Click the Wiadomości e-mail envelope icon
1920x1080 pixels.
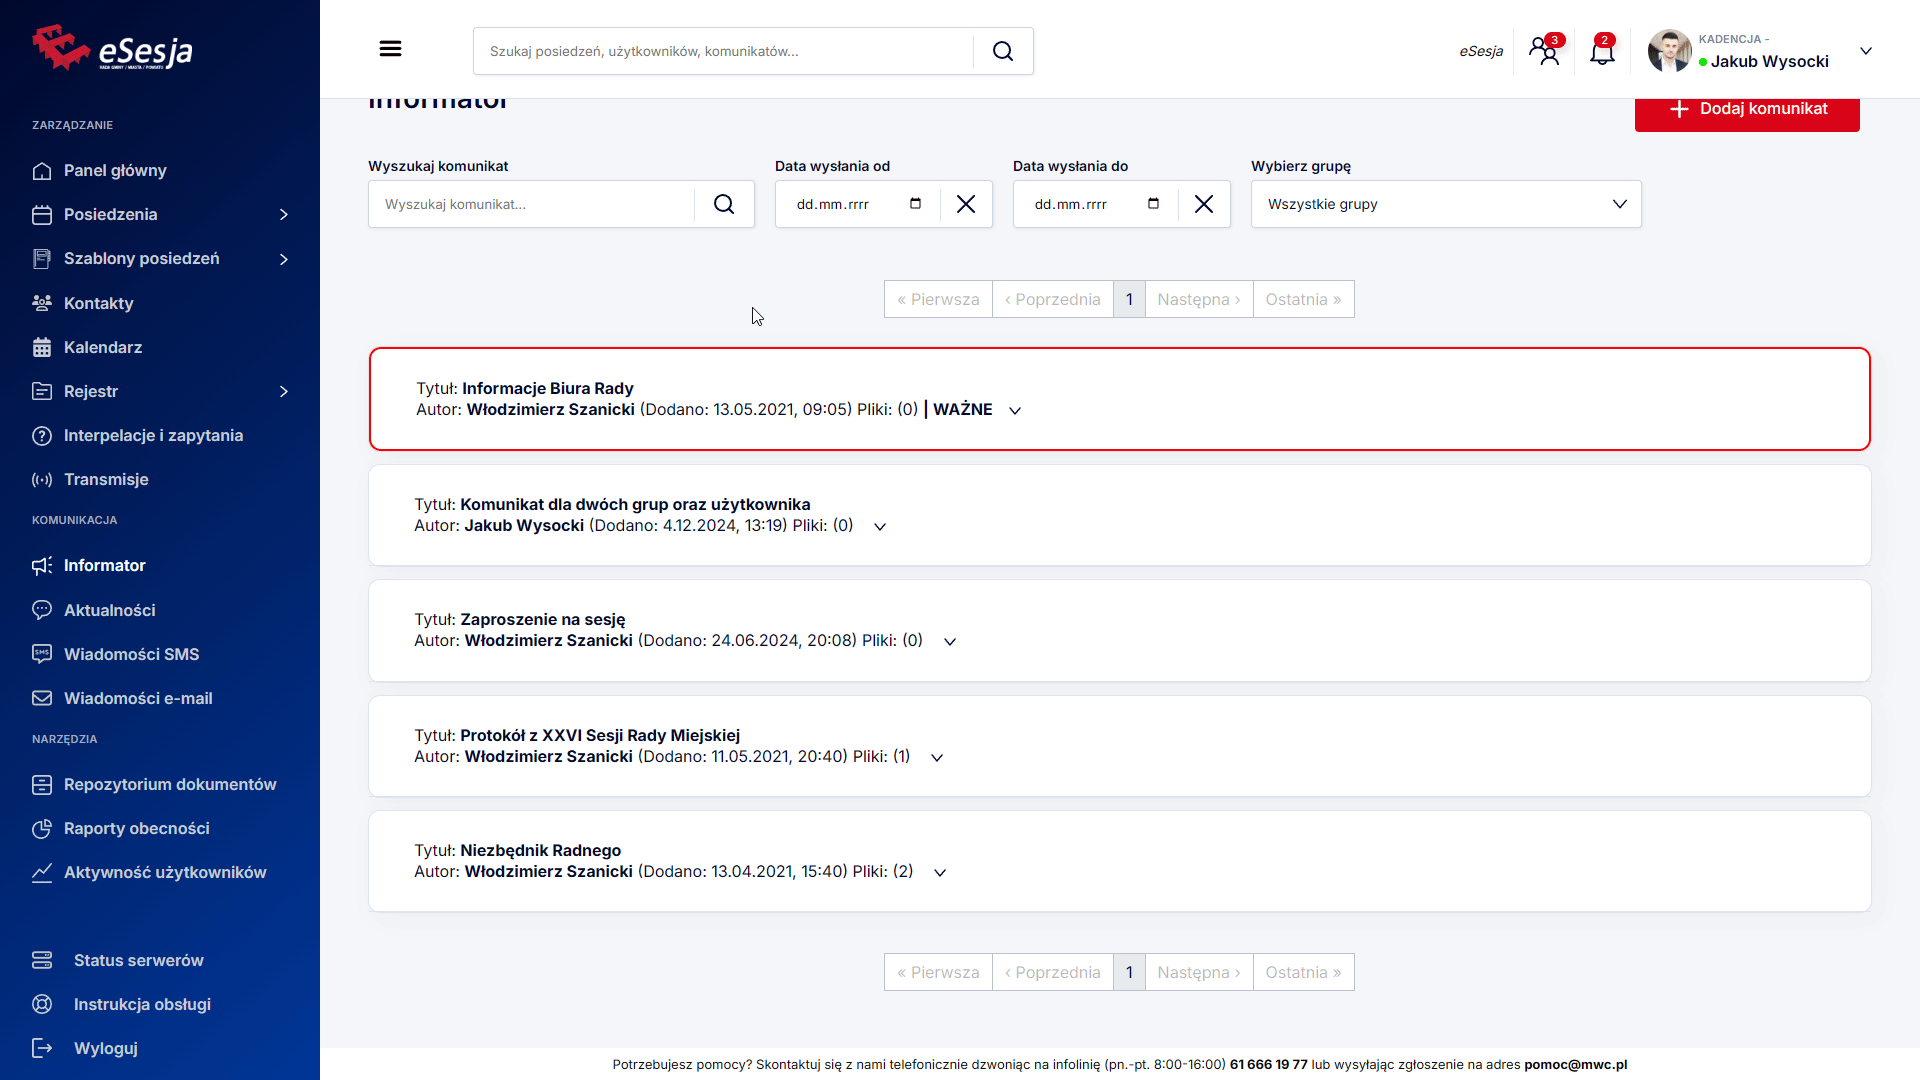point(42,698)
